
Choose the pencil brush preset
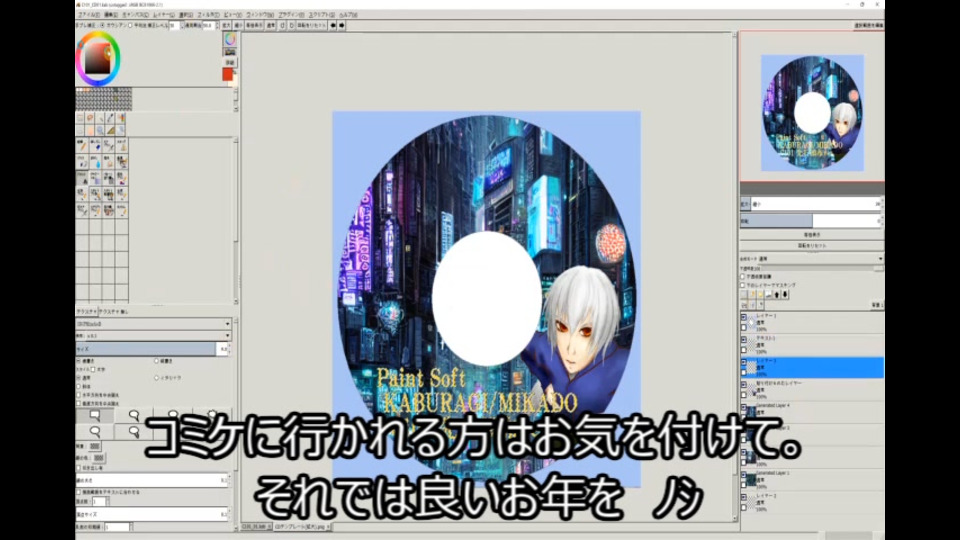tap(81, 146)
